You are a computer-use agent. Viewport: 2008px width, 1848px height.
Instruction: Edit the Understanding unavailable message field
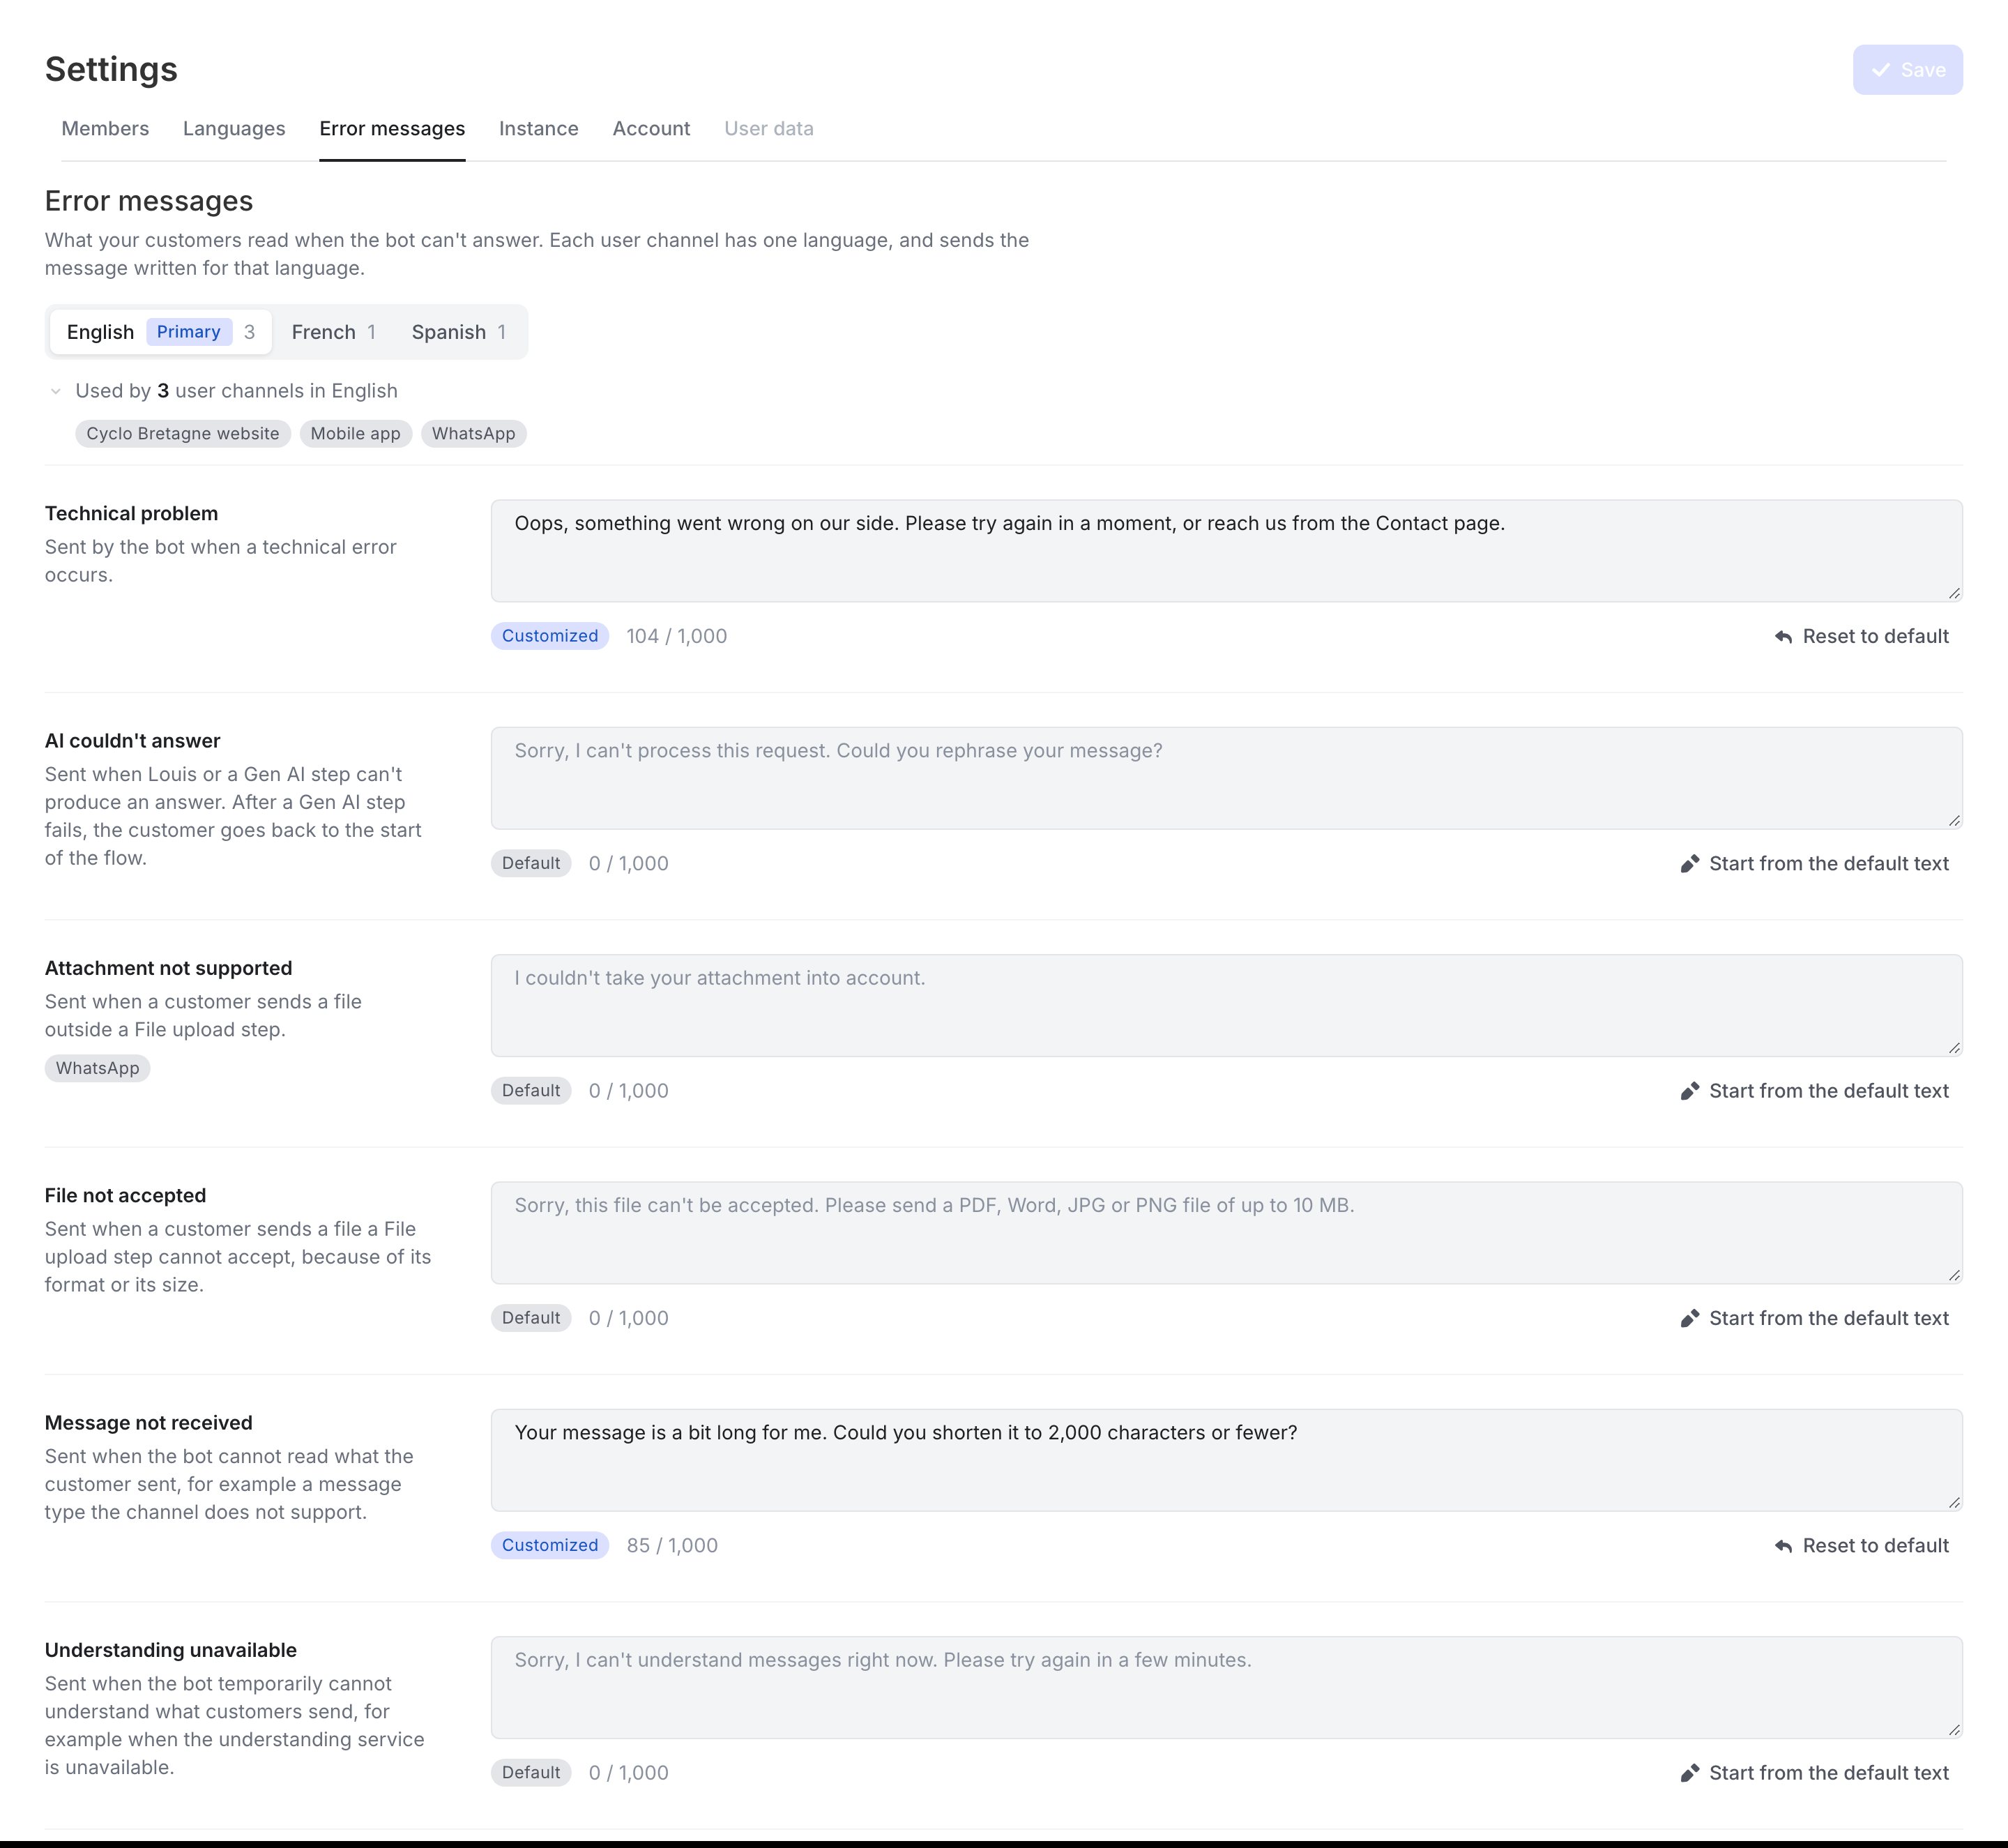coord(1226,1688)
